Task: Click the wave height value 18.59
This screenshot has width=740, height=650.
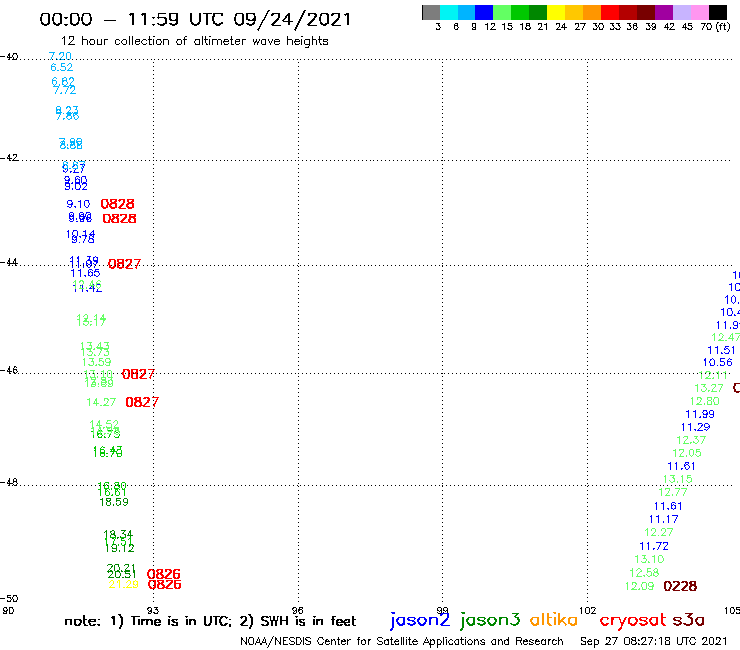Action: pos(114,502)
